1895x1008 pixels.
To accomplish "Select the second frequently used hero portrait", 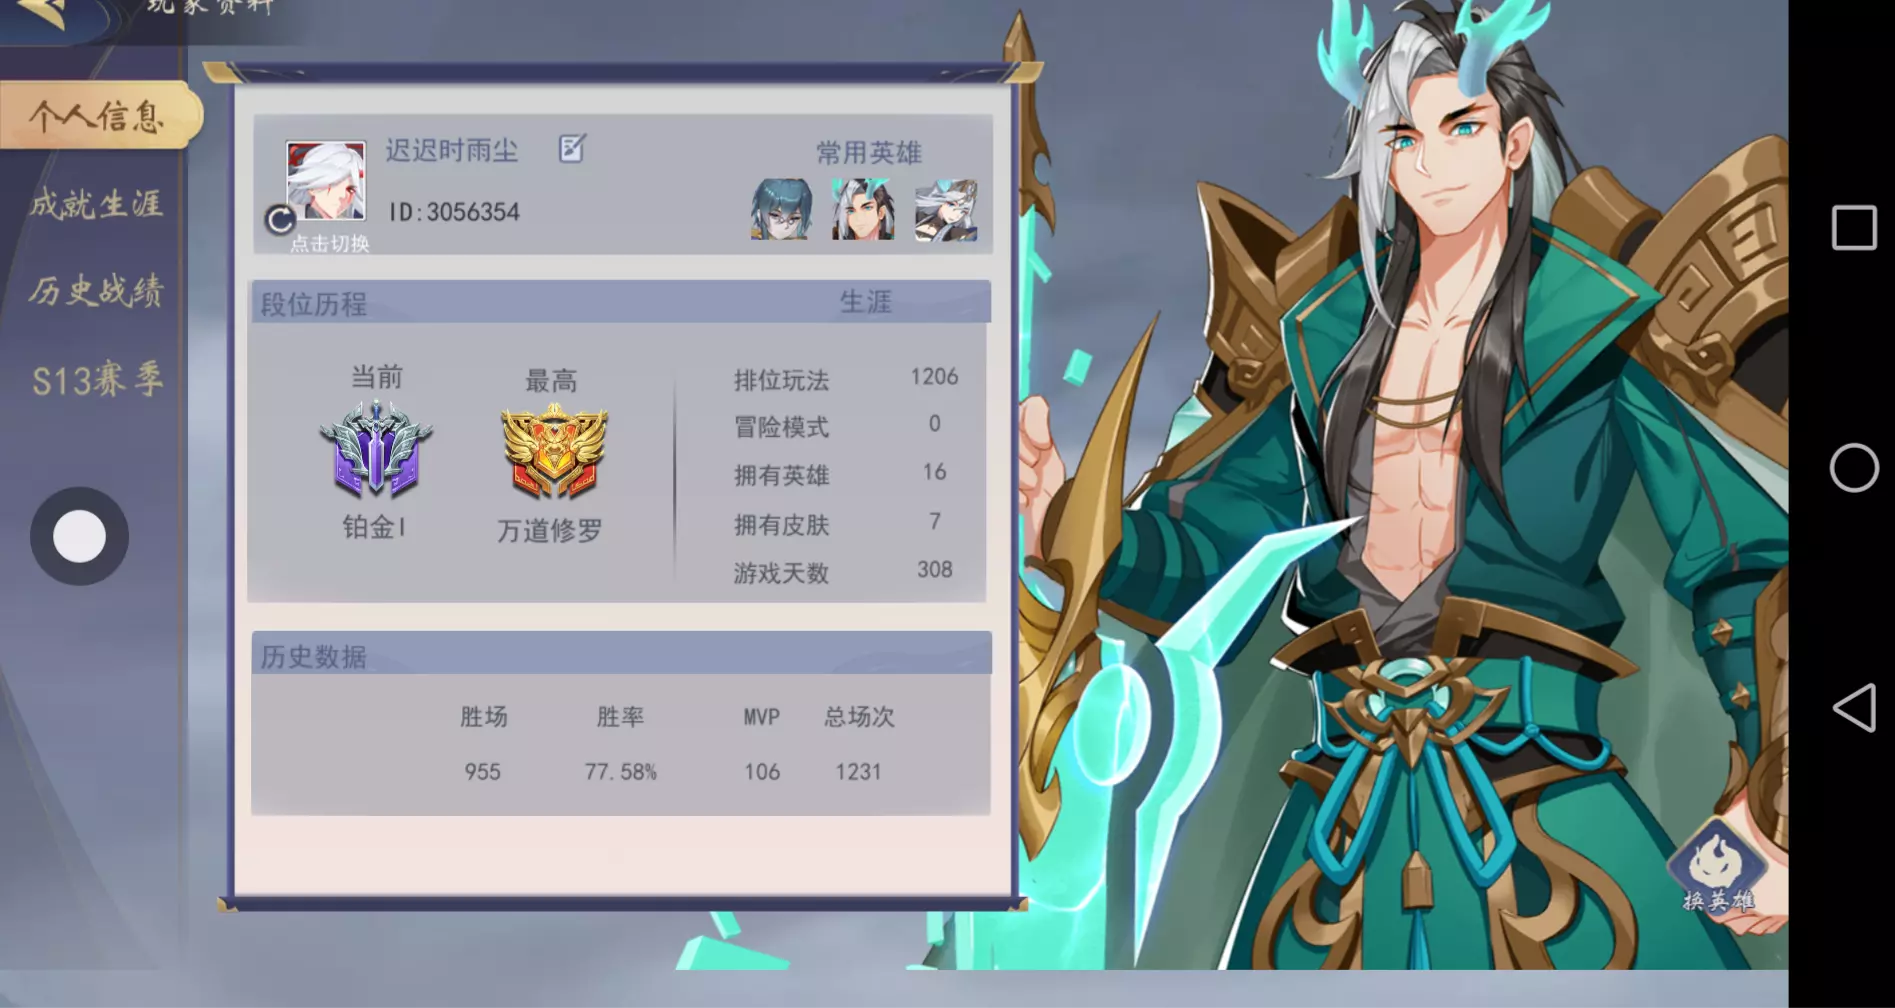I will point(863,209).
